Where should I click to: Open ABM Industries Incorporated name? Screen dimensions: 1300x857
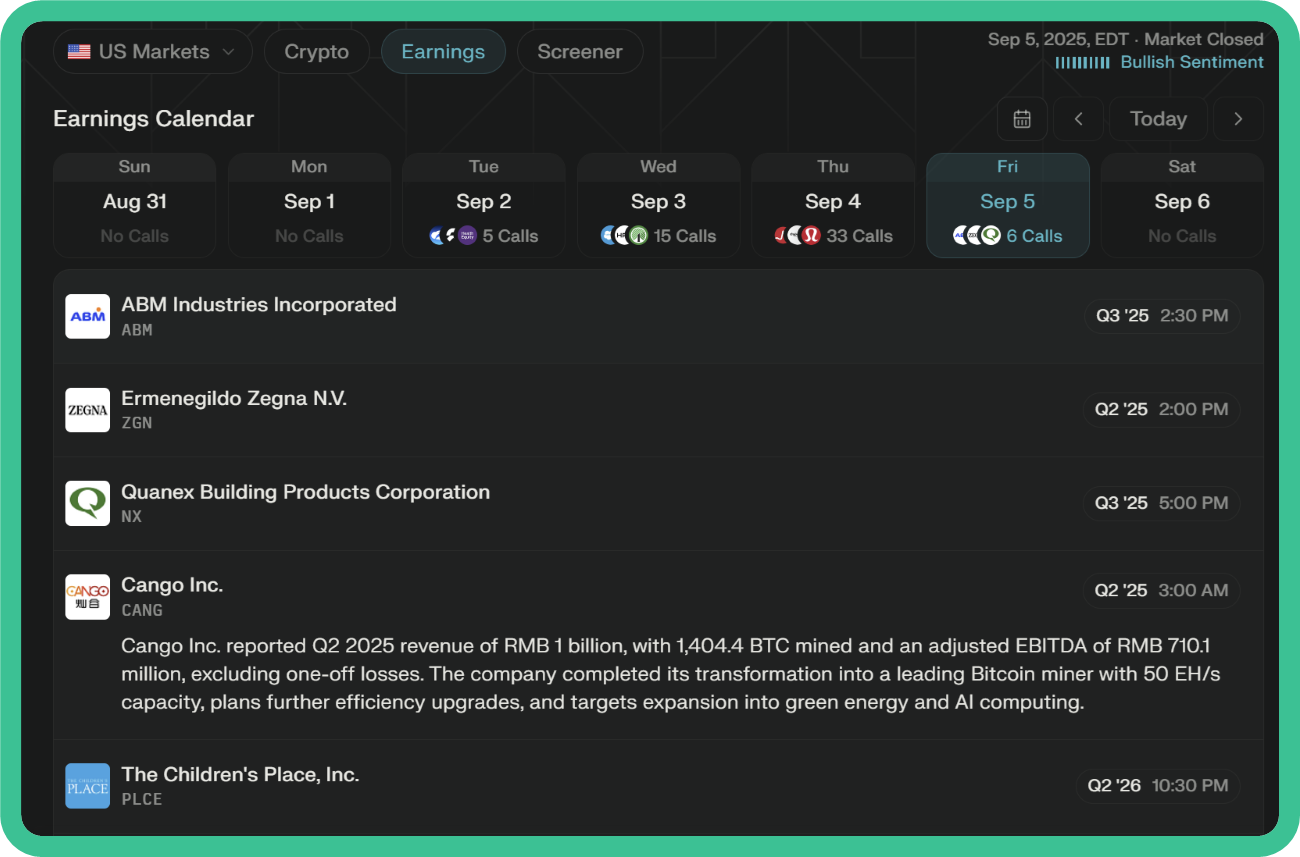coord(259,305)
